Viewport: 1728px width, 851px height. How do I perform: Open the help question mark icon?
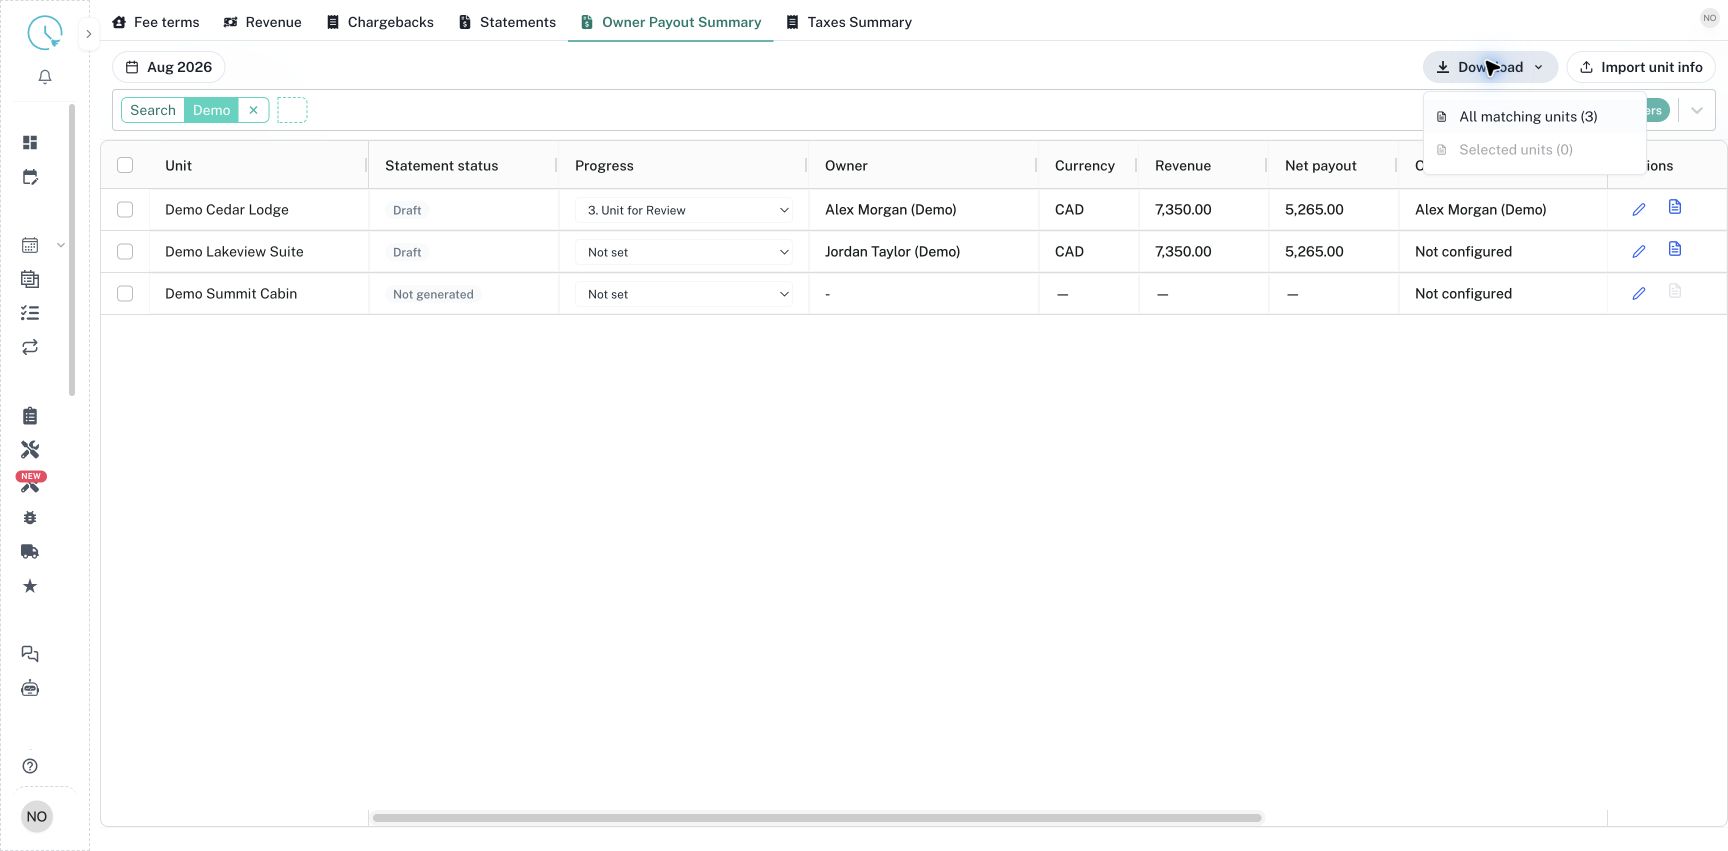click(30, 766)
